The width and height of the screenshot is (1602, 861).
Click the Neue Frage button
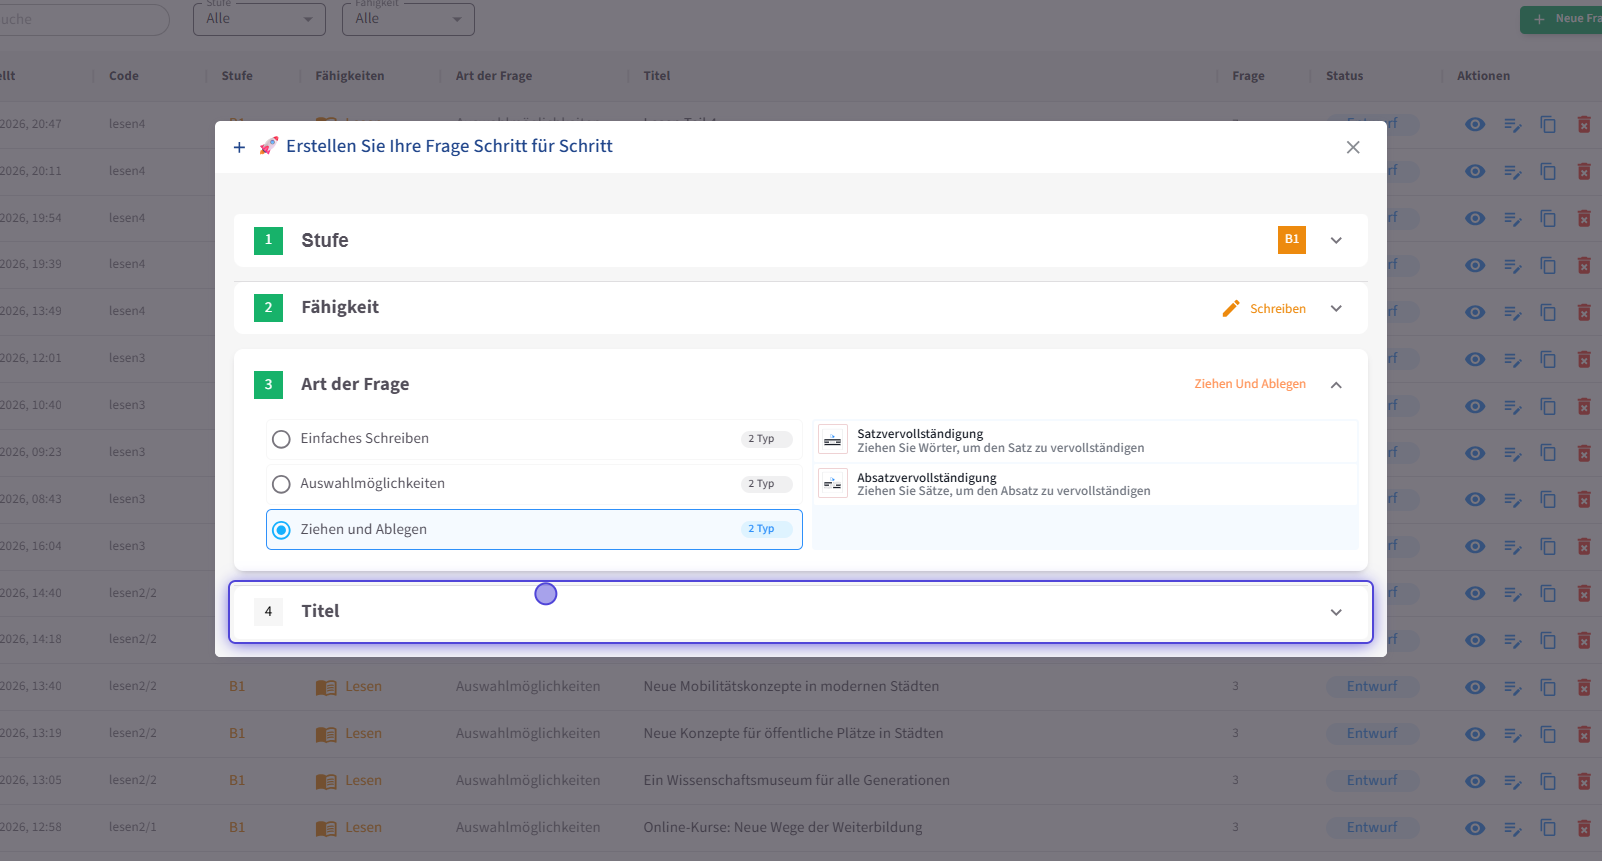[1564, 19]
